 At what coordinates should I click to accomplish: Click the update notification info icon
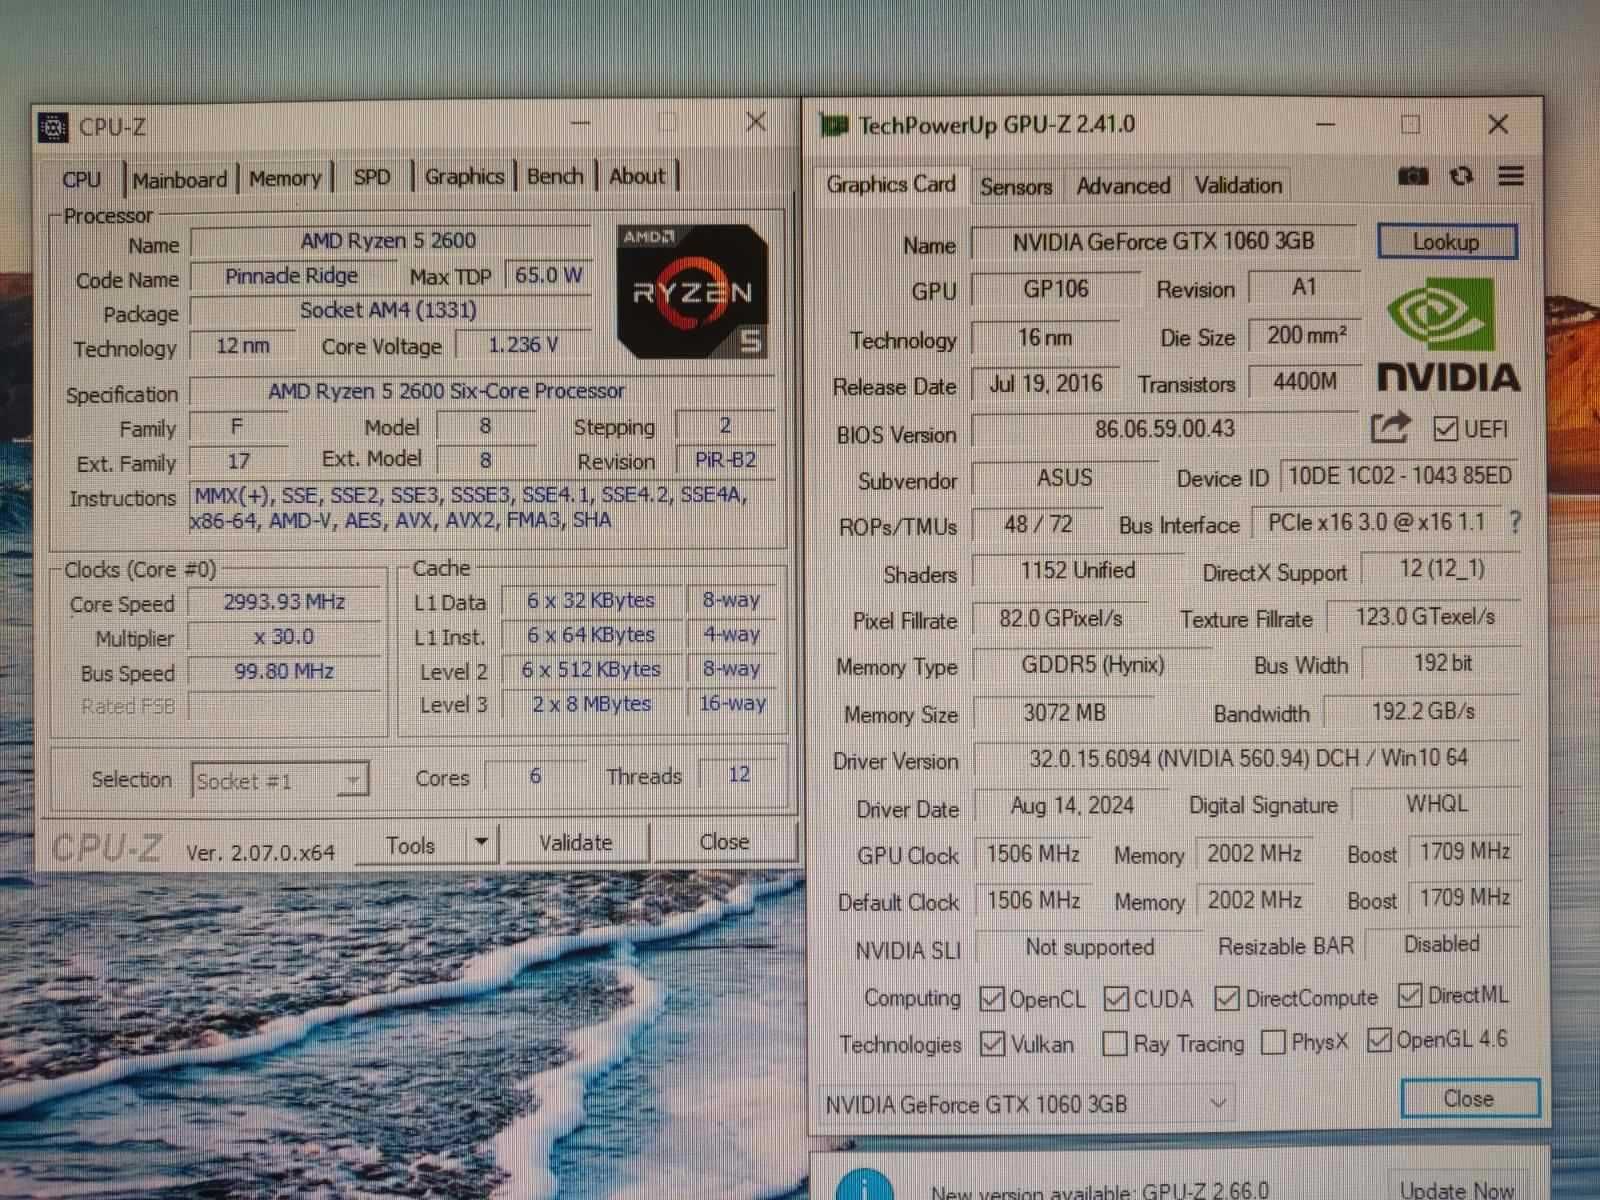tap(863, 1185)
